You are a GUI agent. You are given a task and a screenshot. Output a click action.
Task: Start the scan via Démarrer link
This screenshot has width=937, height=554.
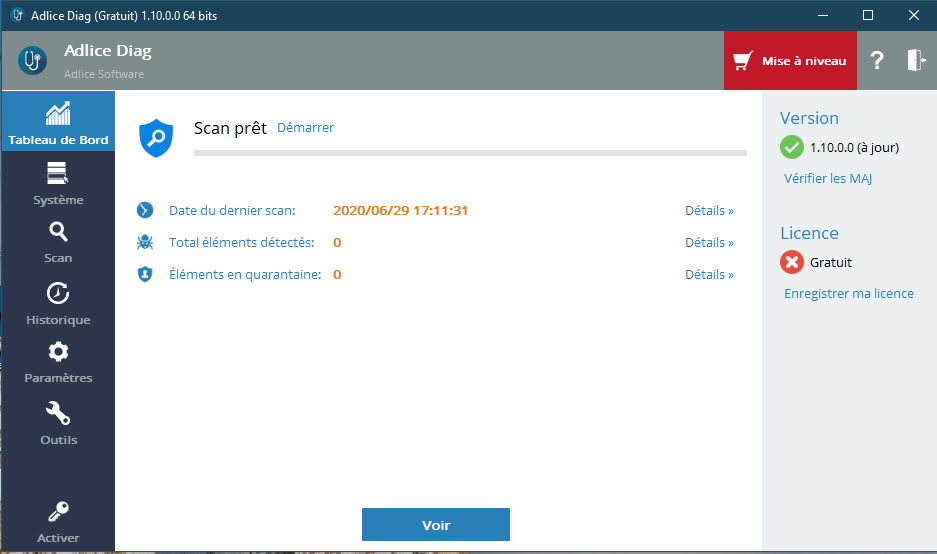(x=305, y=127)
